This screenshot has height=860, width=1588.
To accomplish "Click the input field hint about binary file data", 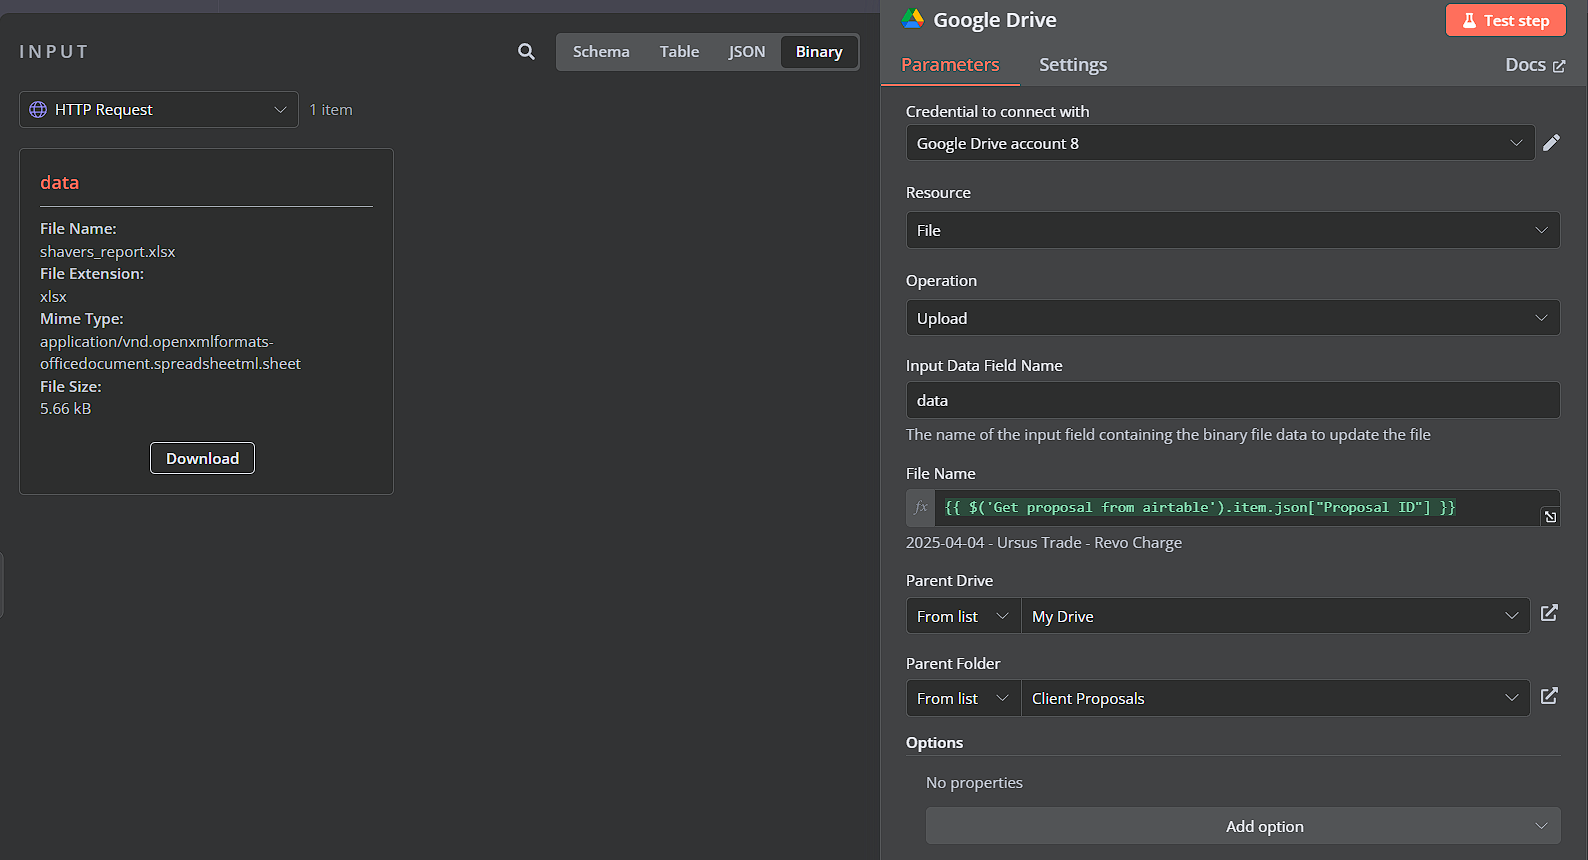I will (1168, 435).
